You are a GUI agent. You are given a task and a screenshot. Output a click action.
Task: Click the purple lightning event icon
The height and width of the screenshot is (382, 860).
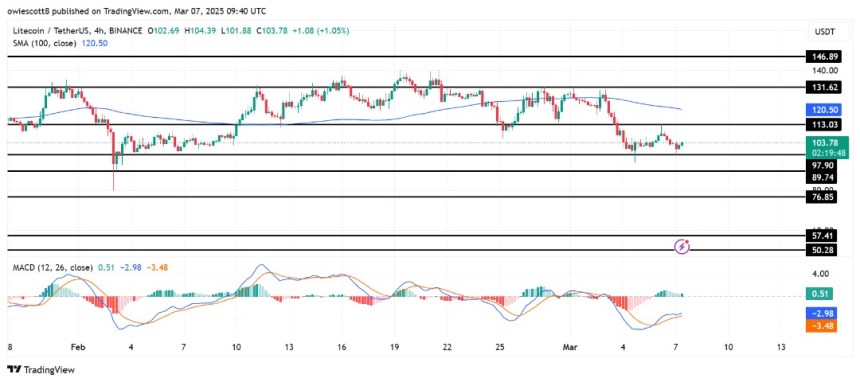tap(681, 247)
